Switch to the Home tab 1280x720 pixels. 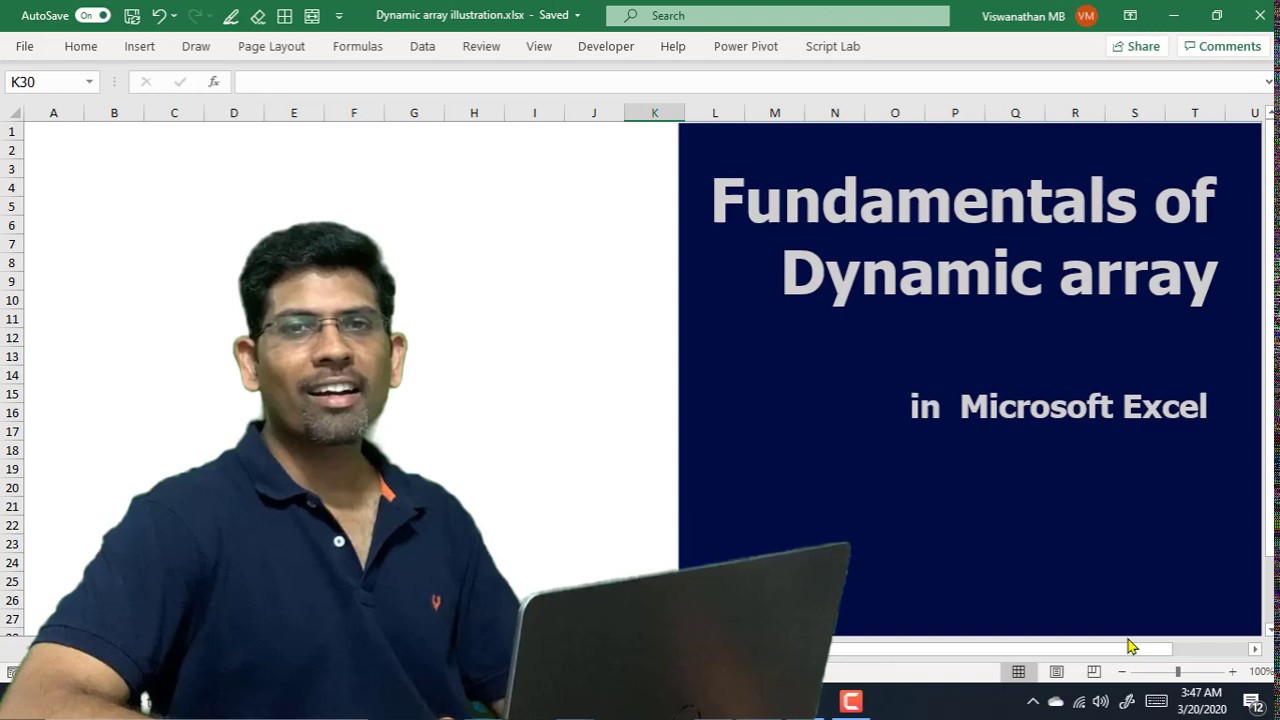click(x=81, y=46)
